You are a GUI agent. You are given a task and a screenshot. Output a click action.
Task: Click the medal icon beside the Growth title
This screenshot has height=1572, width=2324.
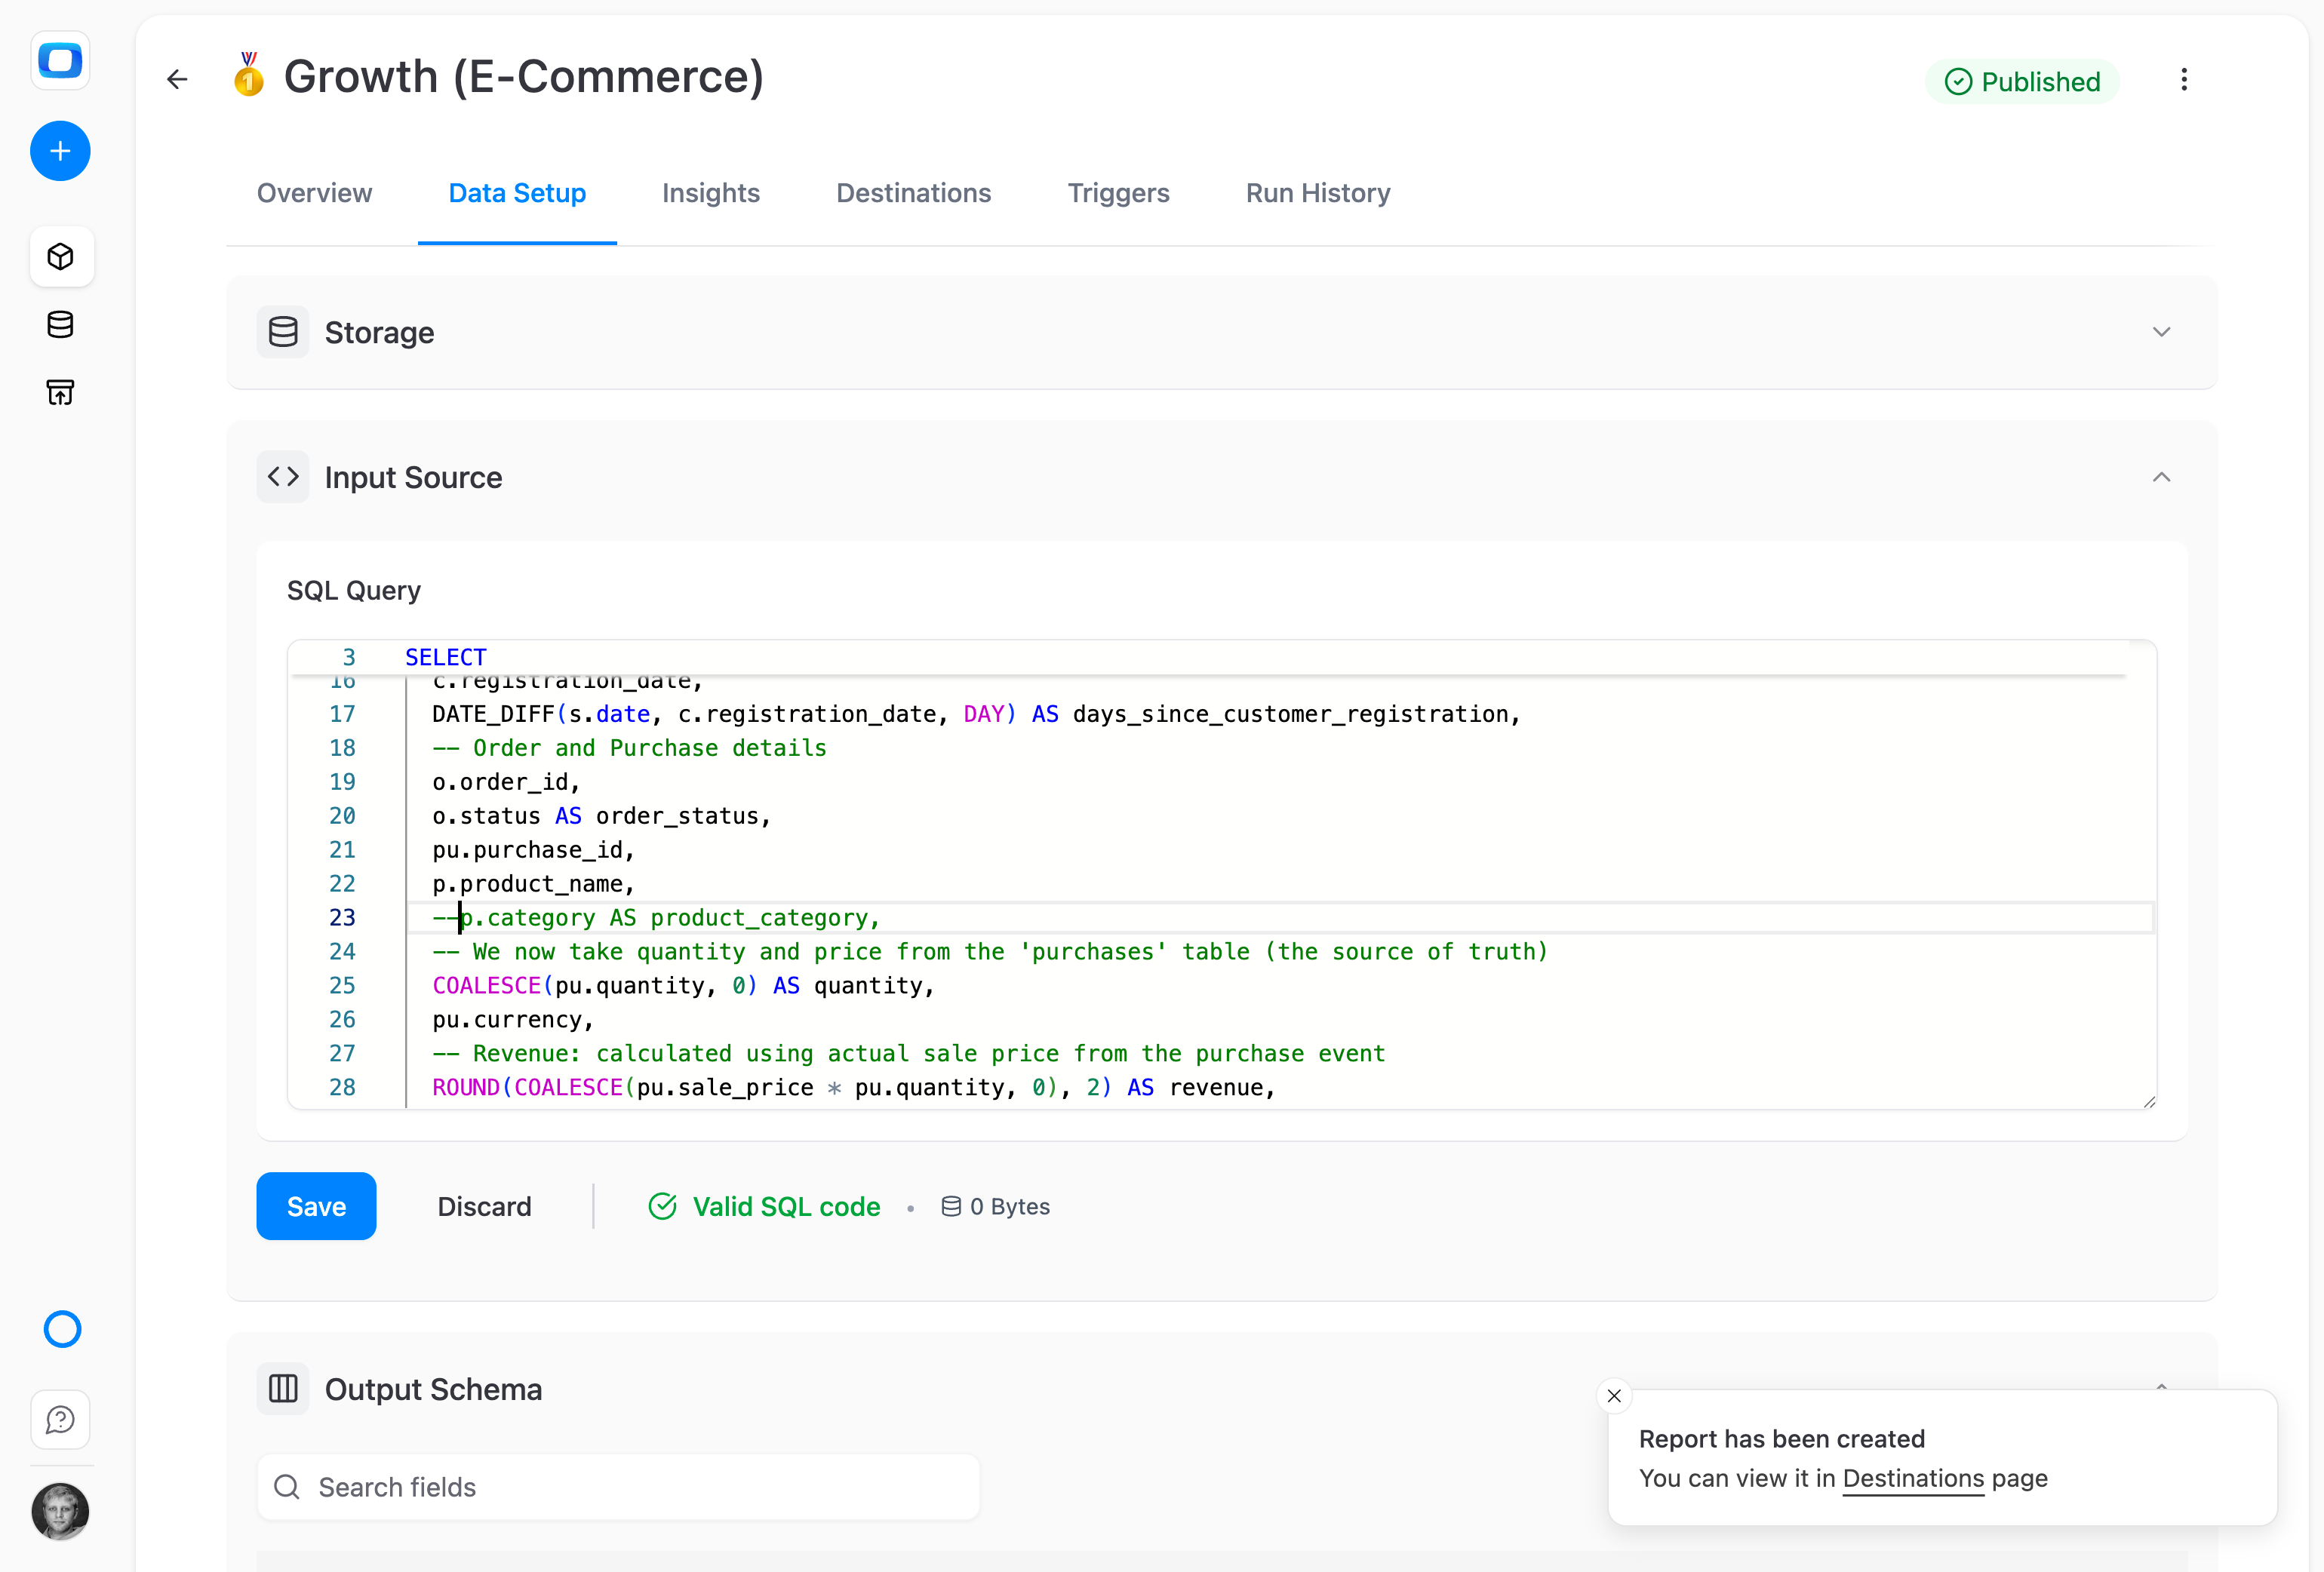coord(248,75)
